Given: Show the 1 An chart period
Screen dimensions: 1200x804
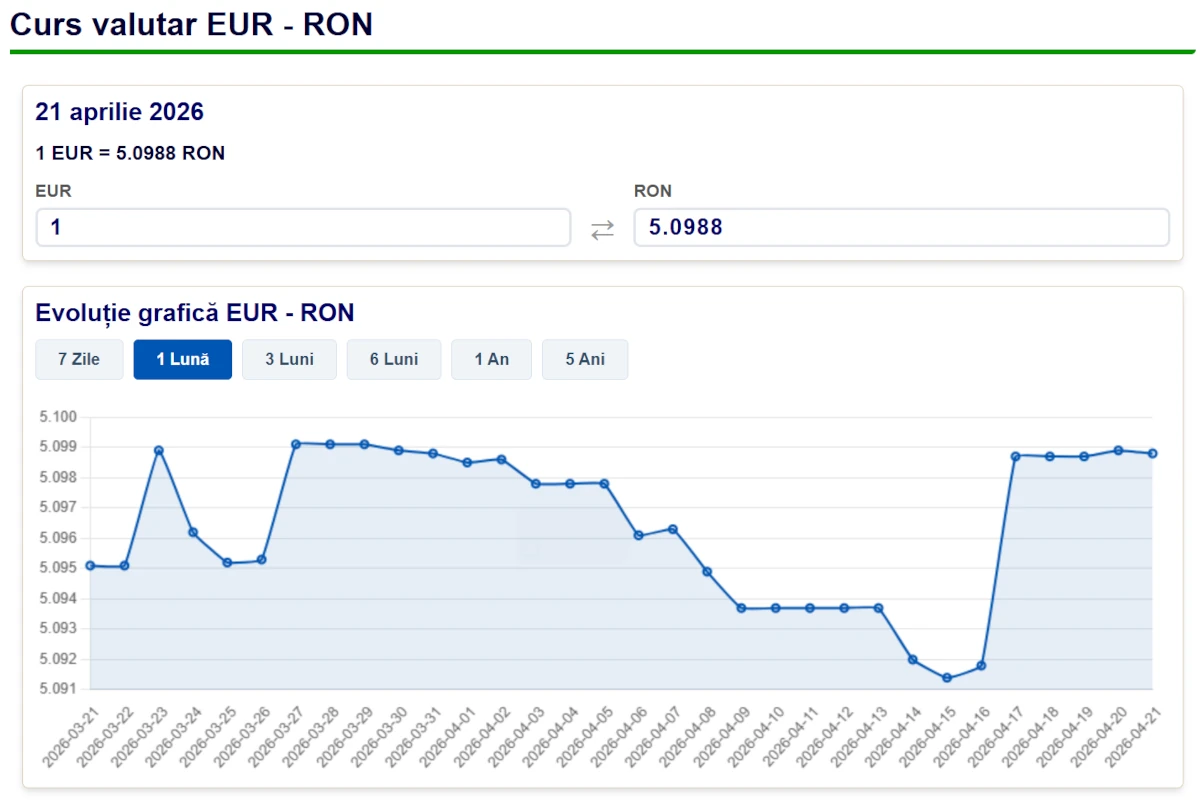Looking at the screenshot, I should tap(491, 360).
